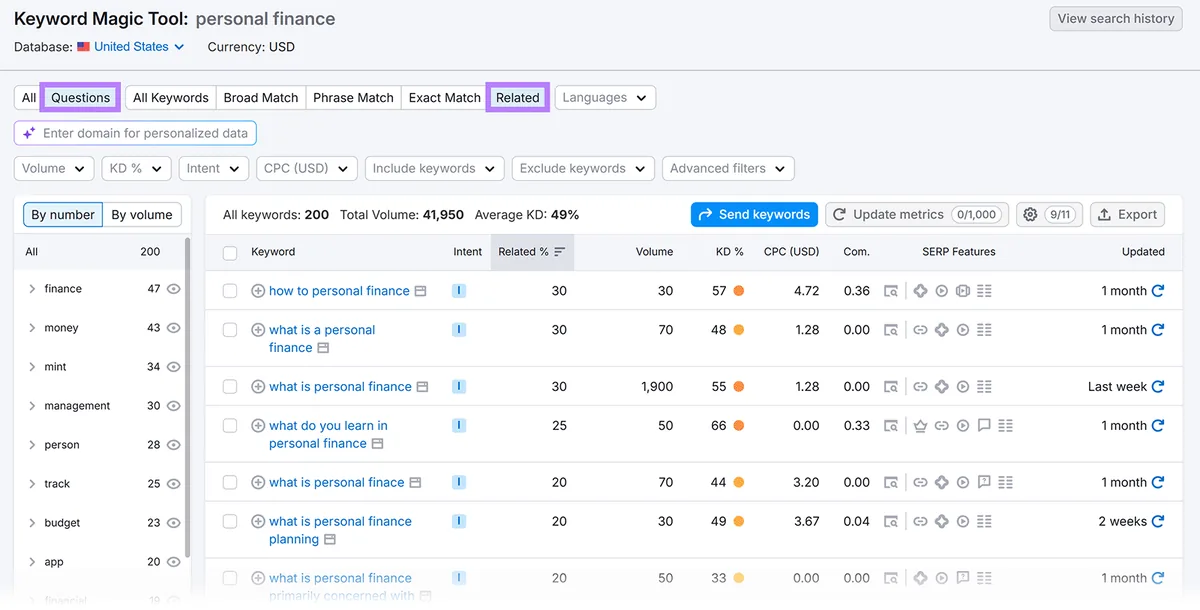Open SERP view icon after 'what is personal finace'
Screen dimensions: 1200x610
(x=415, y=482)
